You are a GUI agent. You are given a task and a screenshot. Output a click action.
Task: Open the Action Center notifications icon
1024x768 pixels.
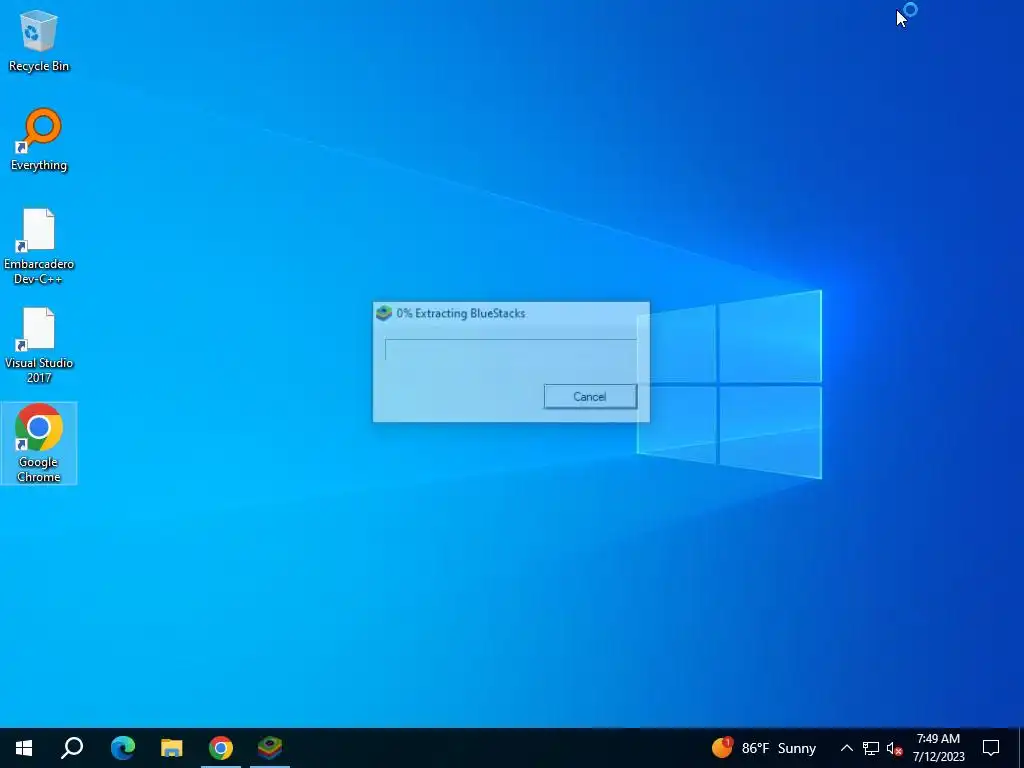(991, 748)
